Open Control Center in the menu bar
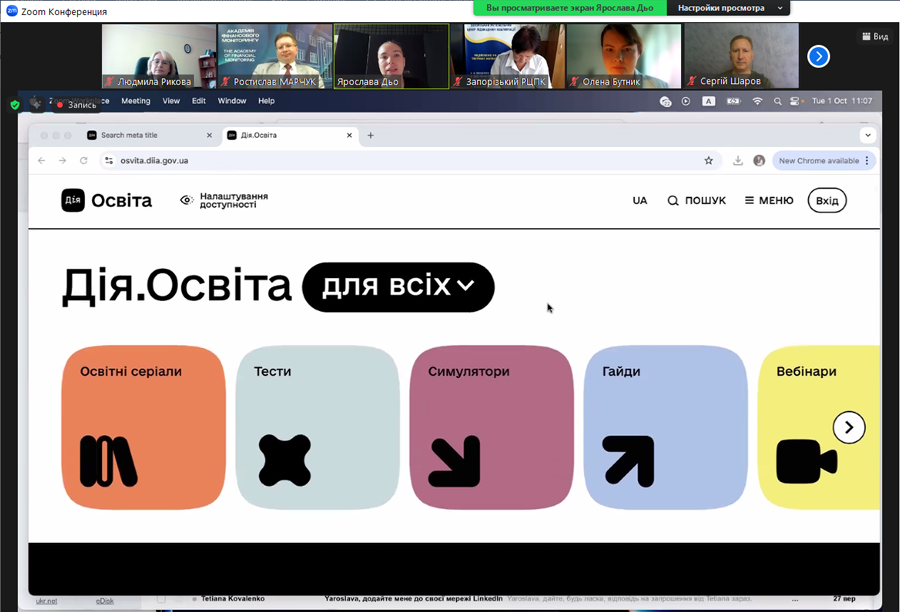Screen dimensions: 900x612 [x=795, y=101]
